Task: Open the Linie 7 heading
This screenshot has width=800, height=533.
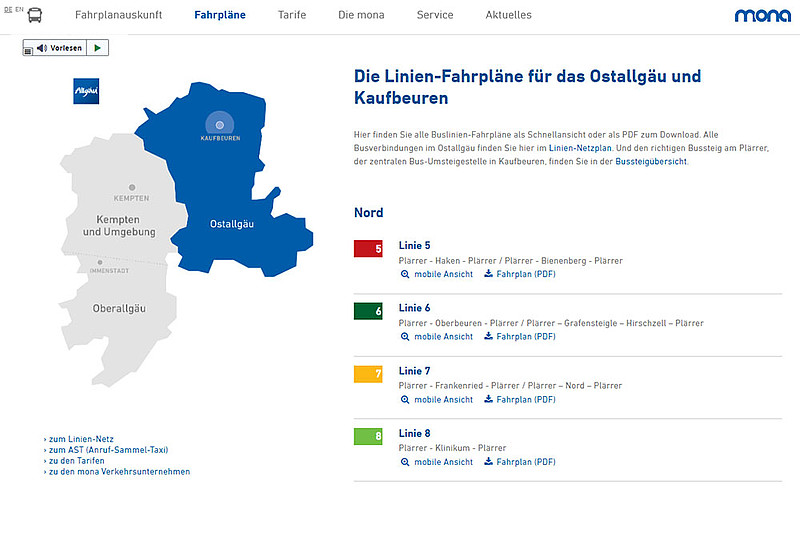Action: (x=414, y=371)
